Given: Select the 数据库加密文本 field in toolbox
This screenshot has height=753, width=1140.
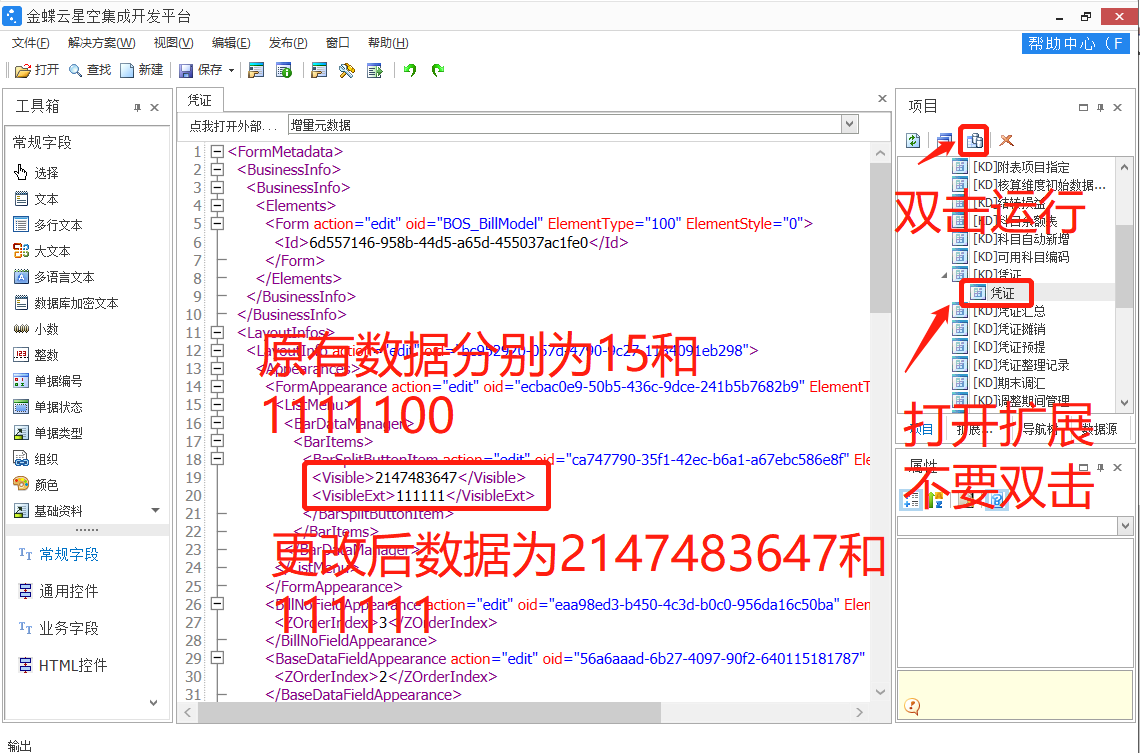Looking at the screenshot, I should pos(65,303).
